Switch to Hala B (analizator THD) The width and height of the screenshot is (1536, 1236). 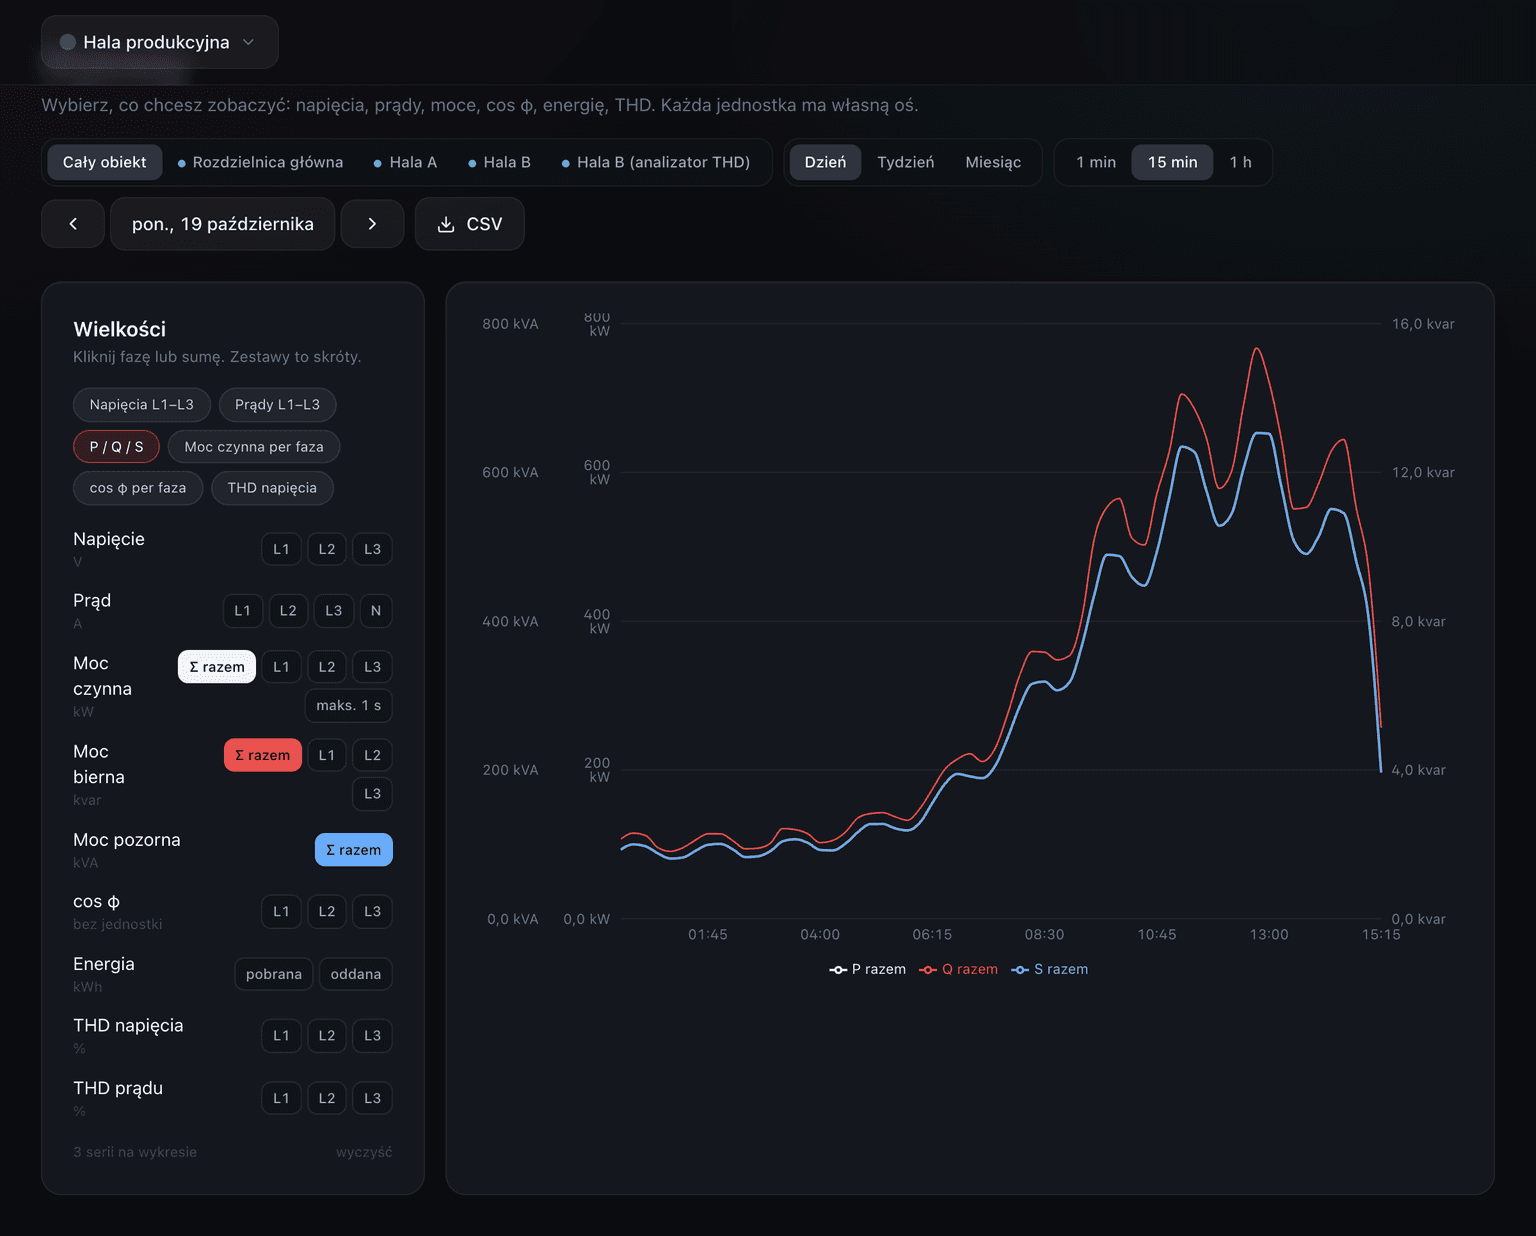tap(656, 162)
